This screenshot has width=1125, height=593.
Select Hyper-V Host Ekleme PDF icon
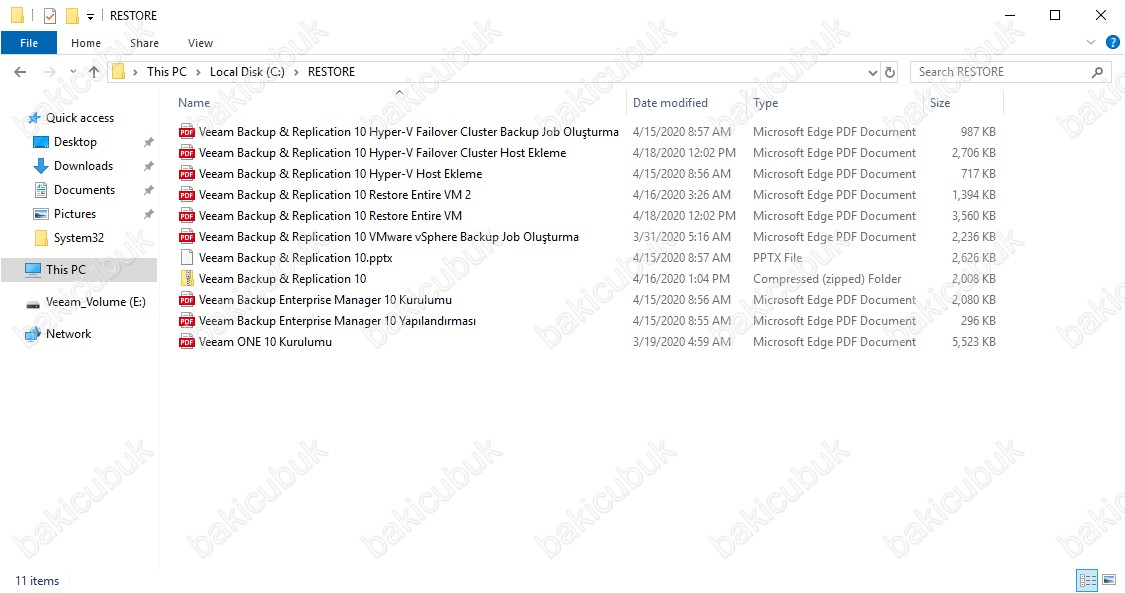click(187, 174)
